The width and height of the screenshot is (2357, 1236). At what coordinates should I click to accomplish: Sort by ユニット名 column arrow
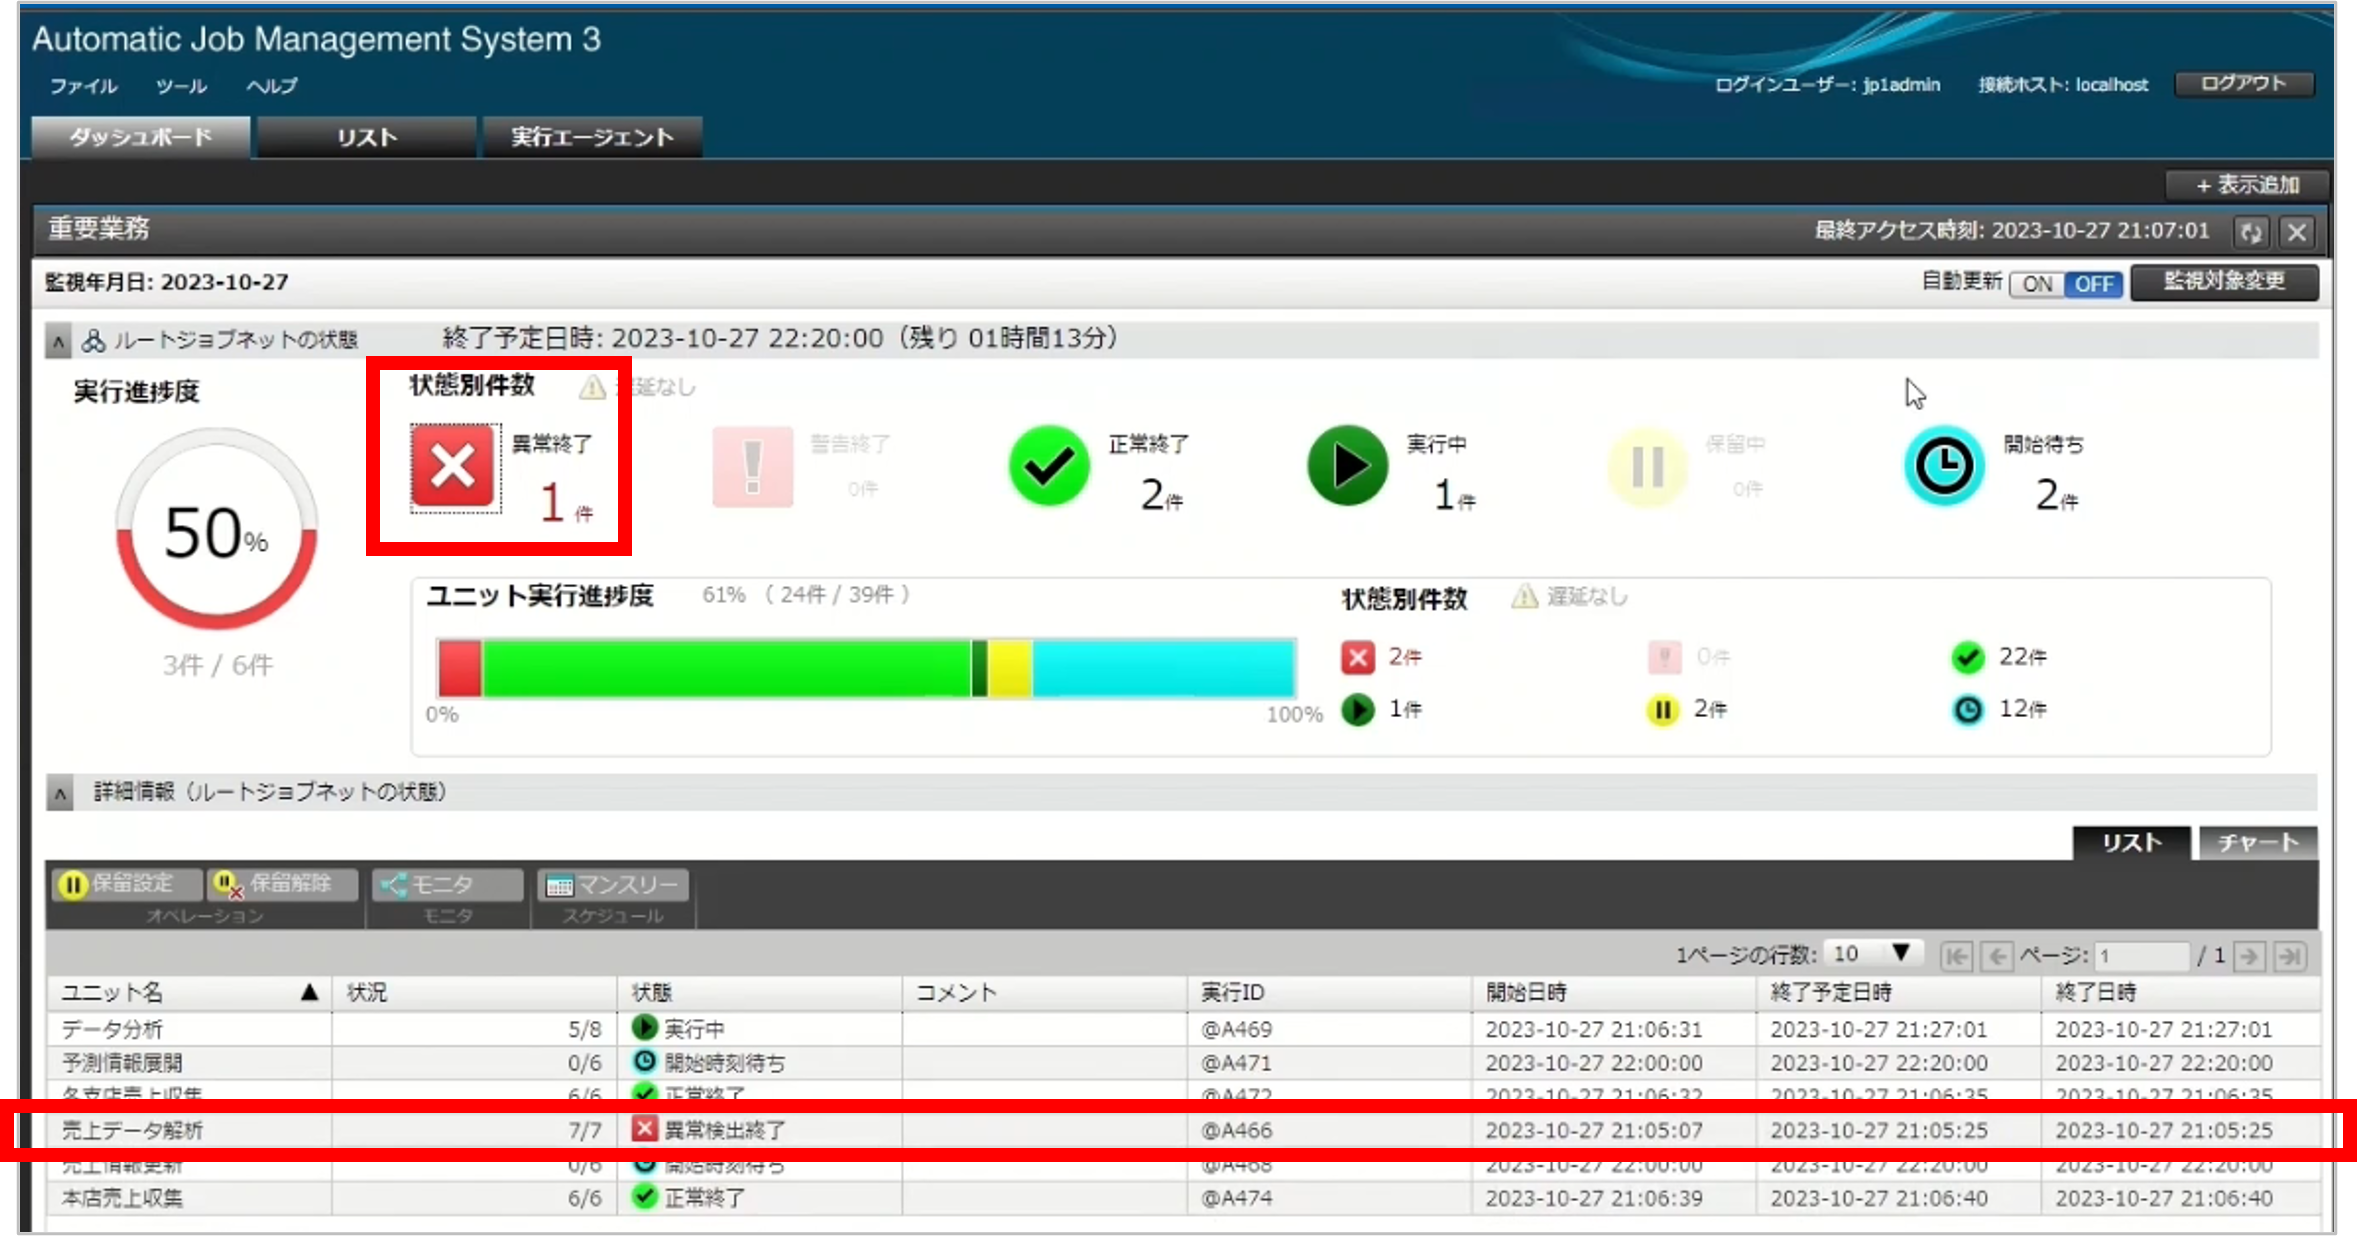(x=309, y=992)
